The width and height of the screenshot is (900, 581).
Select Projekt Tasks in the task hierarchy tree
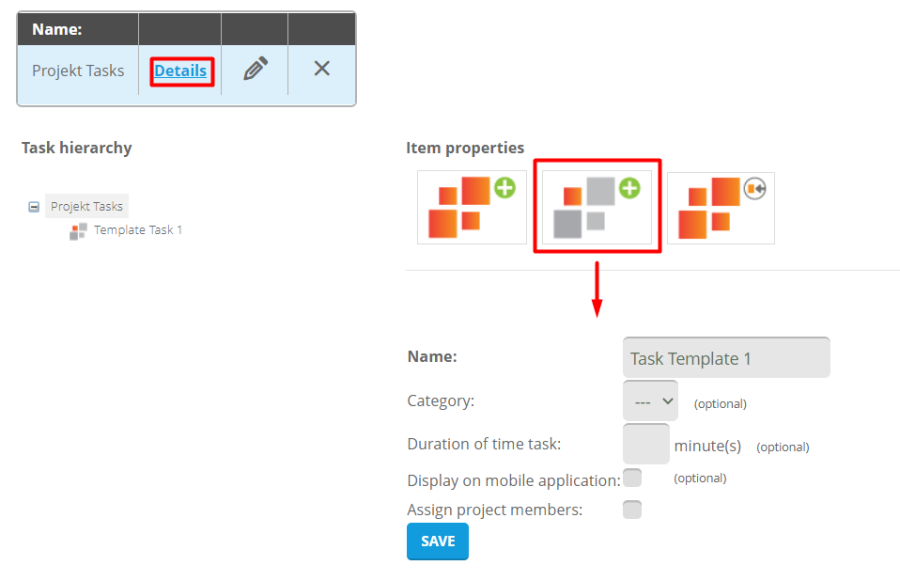[87, 207]
